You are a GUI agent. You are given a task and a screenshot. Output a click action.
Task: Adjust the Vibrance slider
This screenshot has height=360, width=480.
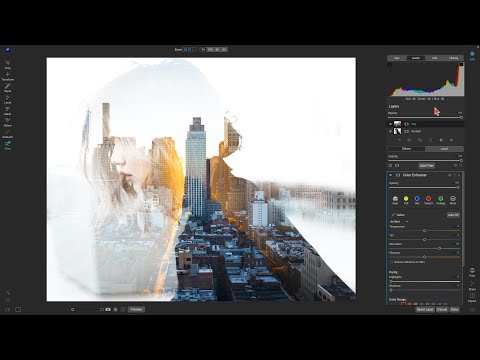[x=424, y=257]
